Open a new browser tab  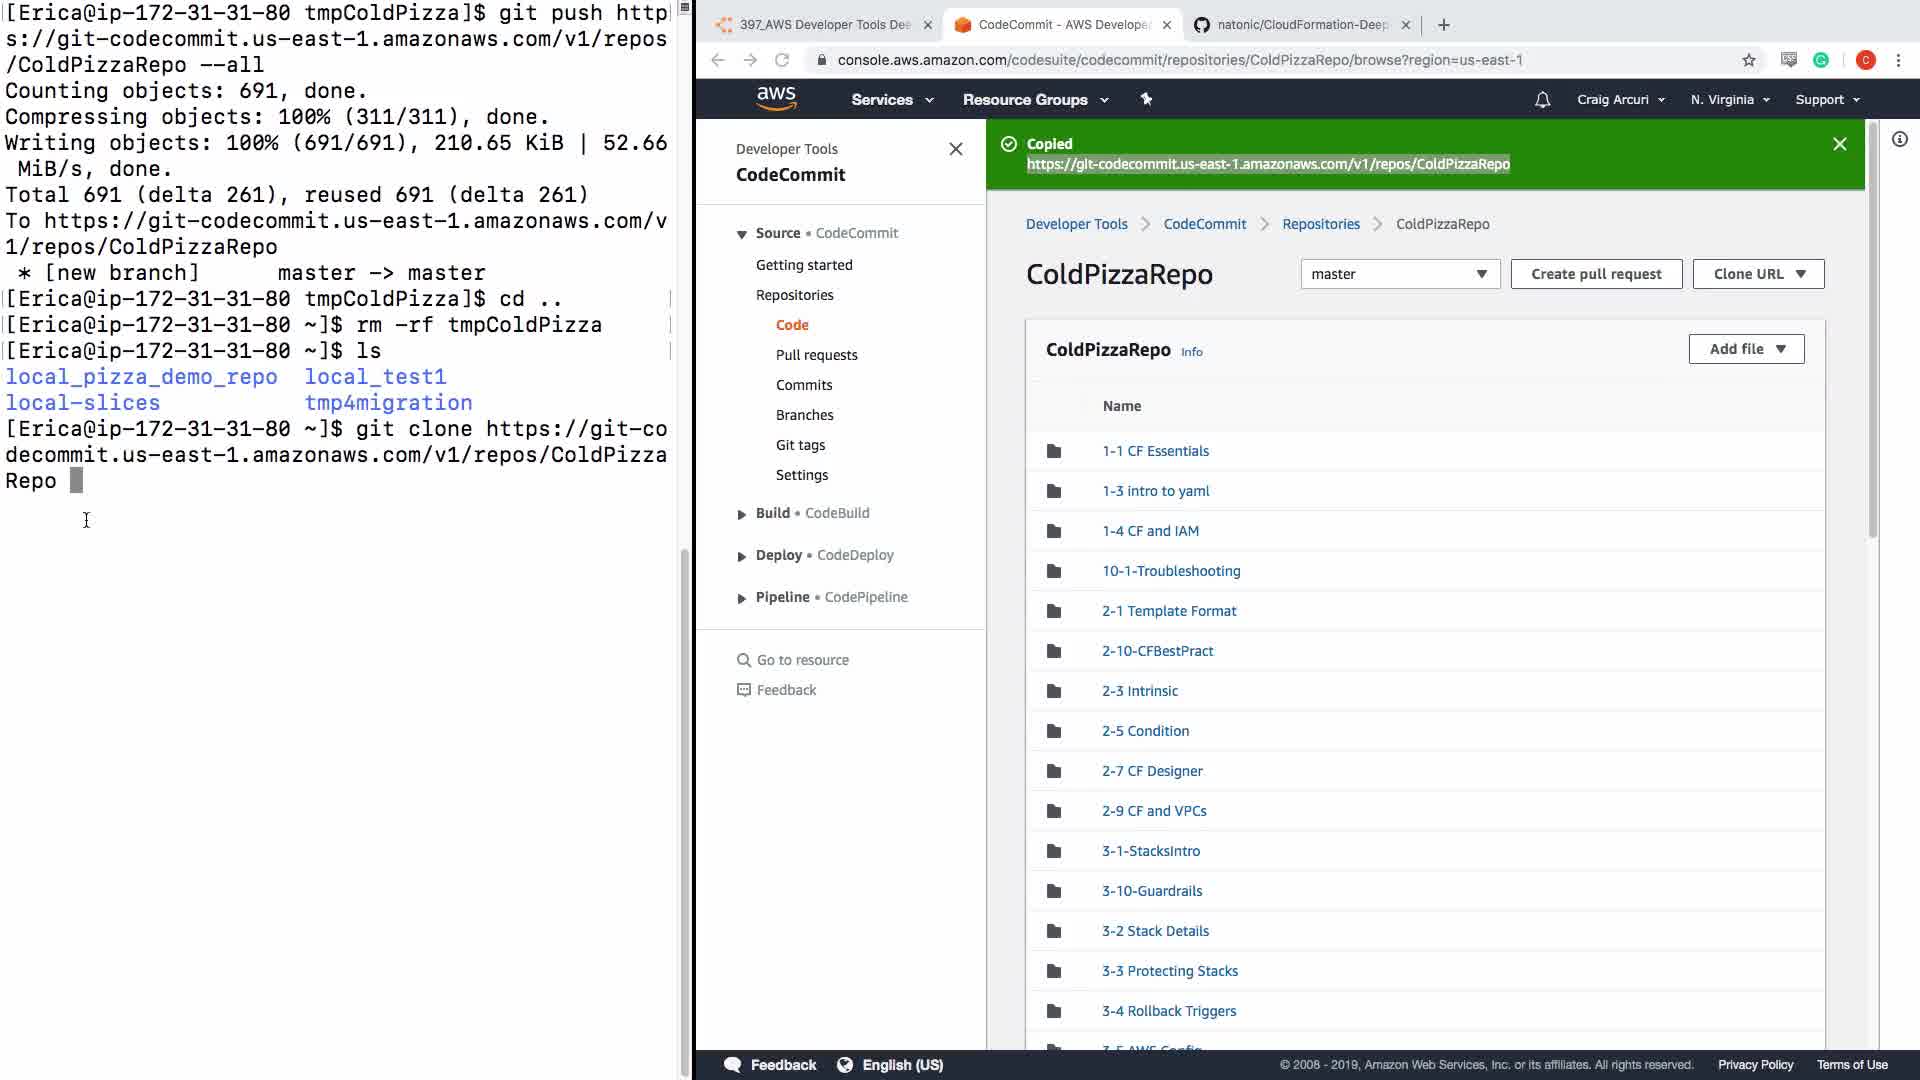(1443, 25)
